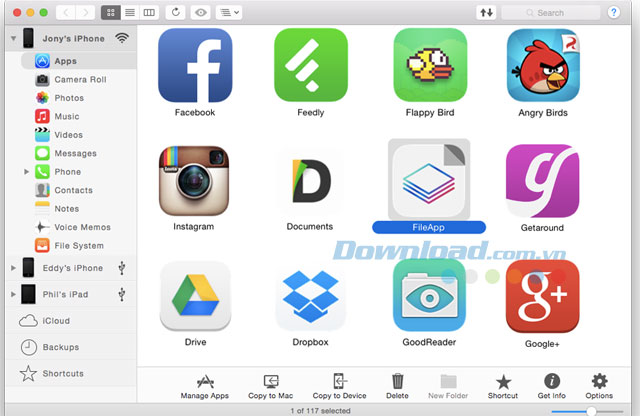Open iCloud in the sidebar
Screen dimensions: 640x416
[71, 321]
